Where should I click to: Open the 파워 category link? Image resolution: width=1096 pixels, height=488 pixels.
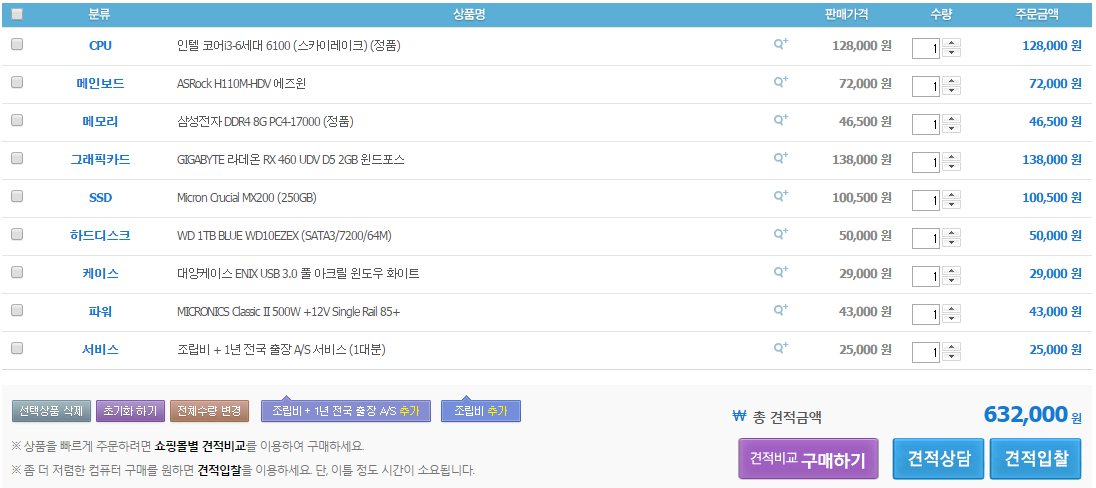(100, 312)
